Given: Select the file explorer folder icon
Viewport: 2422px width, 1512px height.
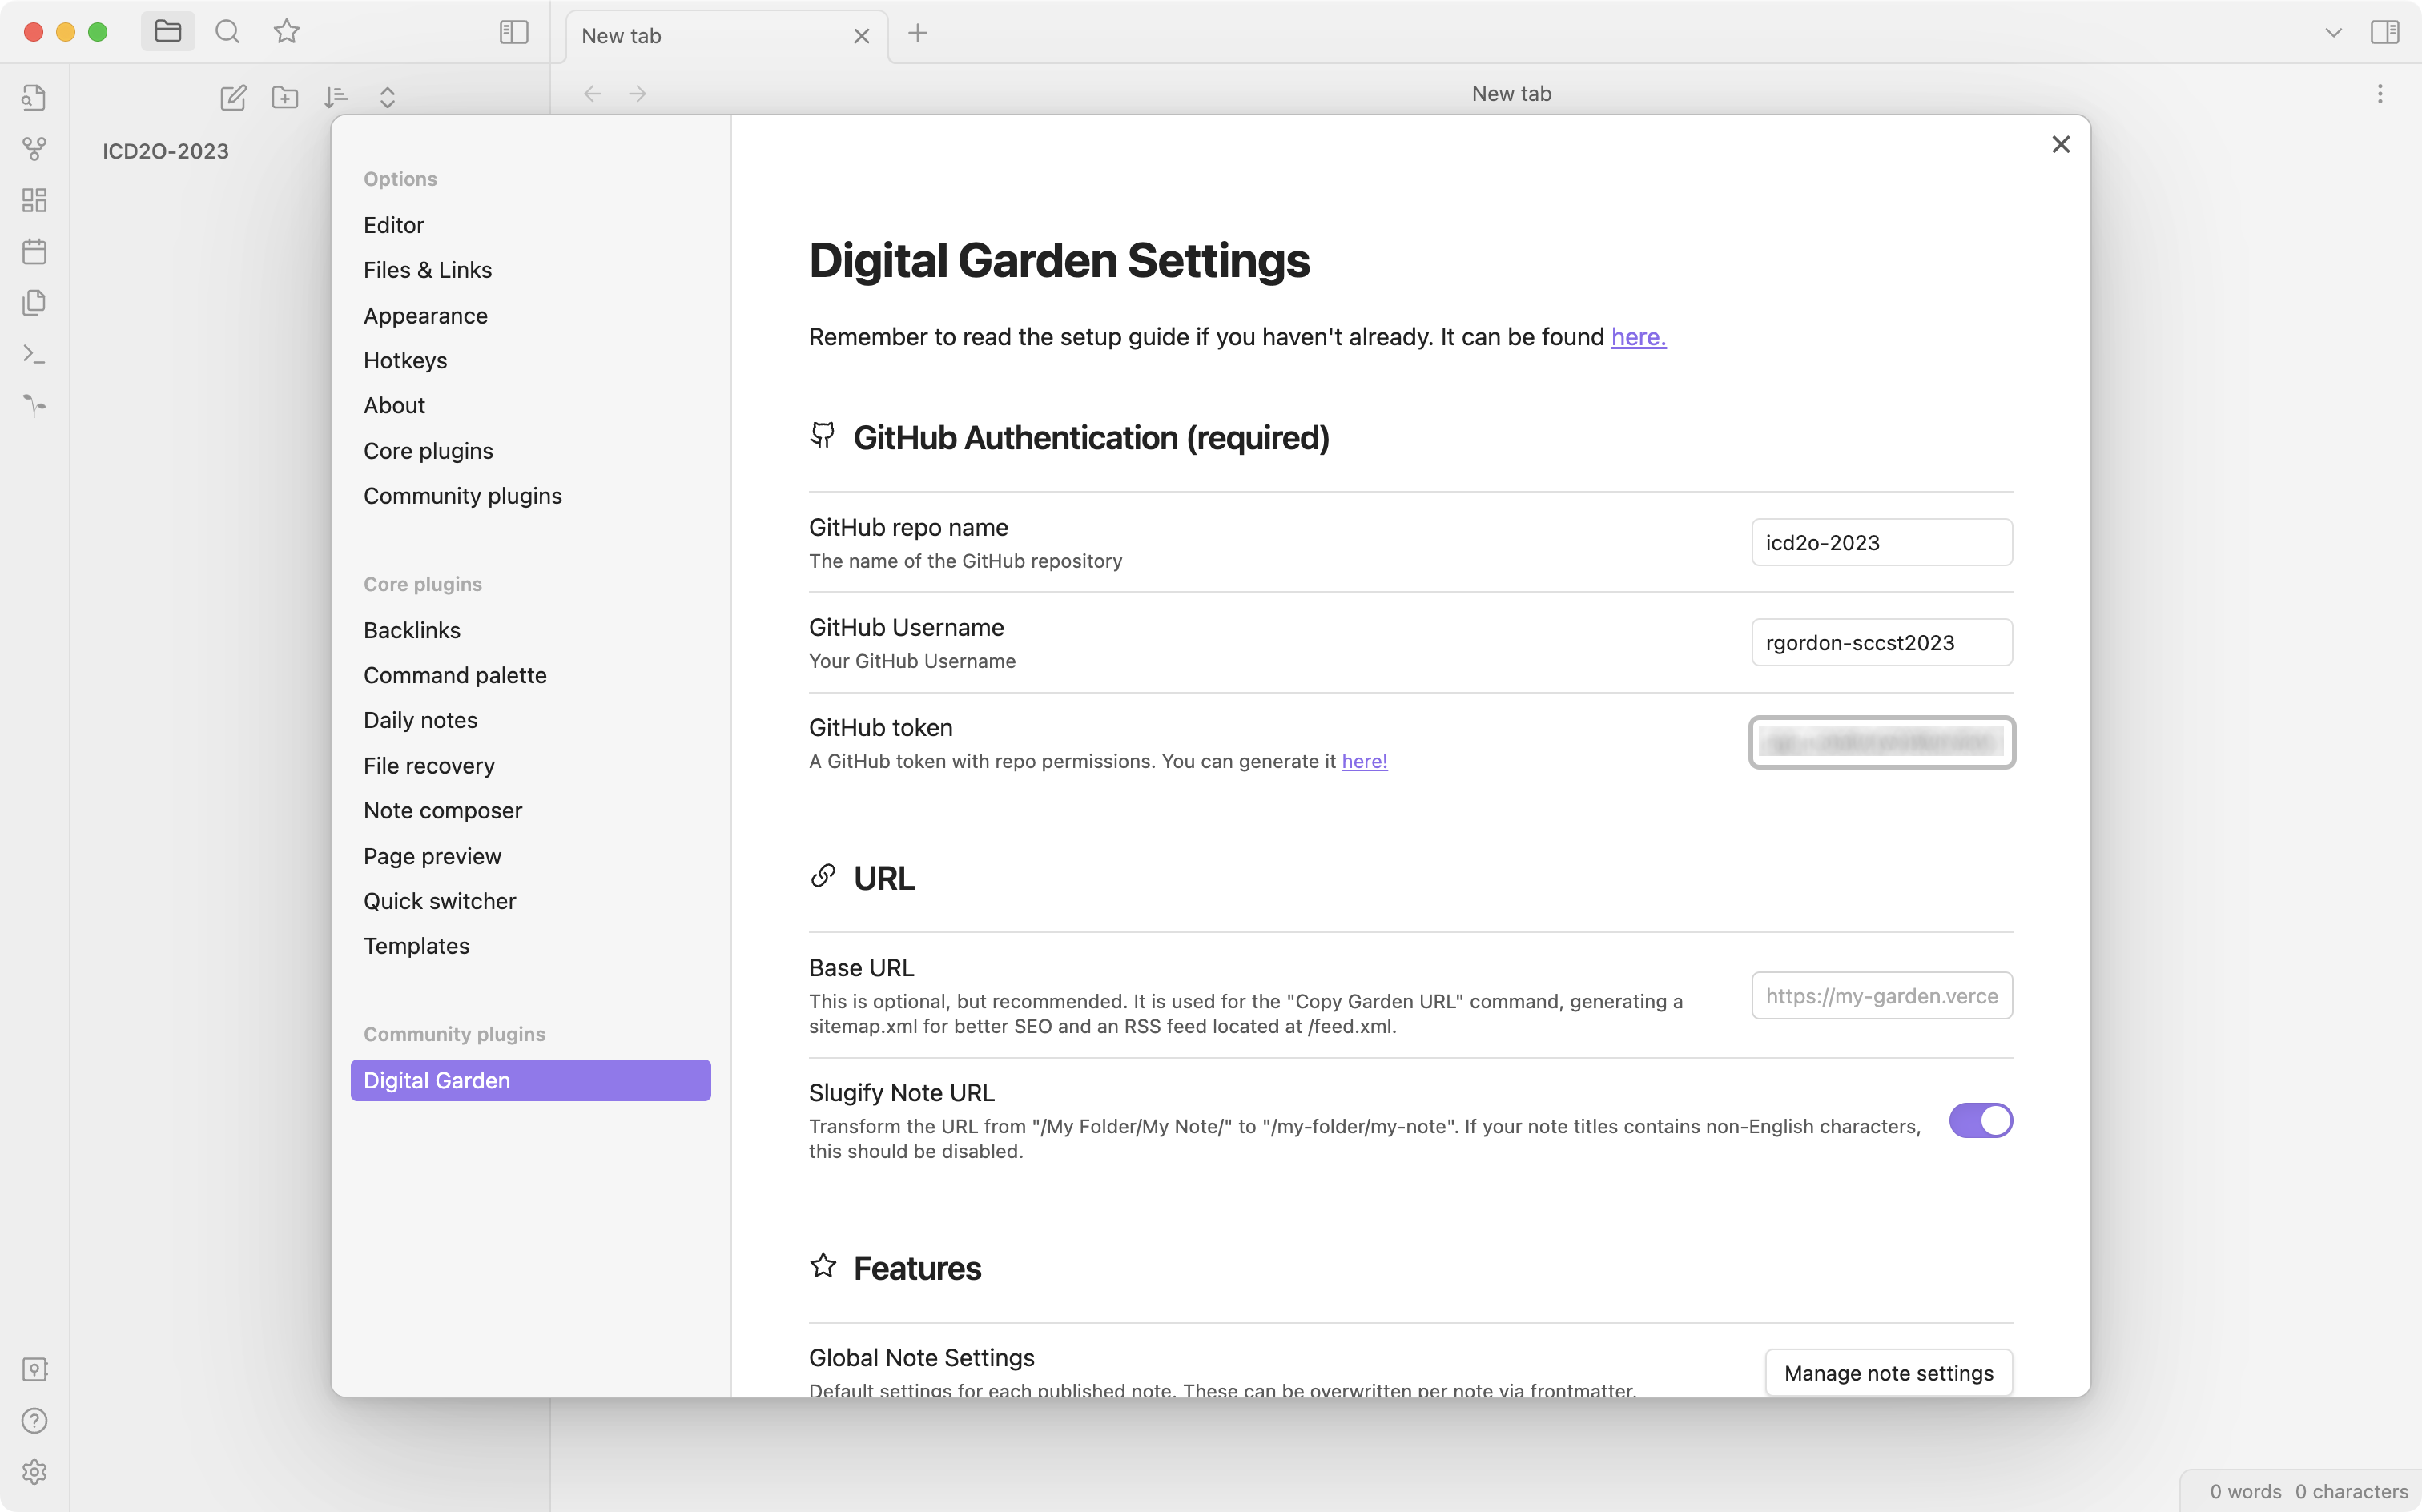Looking at the screenshot, I should (x=168, y=32).
